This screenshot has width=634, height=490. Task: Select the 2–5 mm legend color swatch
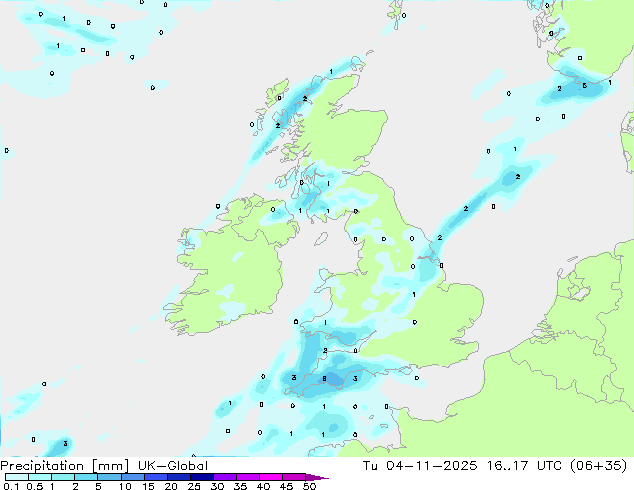tap(86, 477)
